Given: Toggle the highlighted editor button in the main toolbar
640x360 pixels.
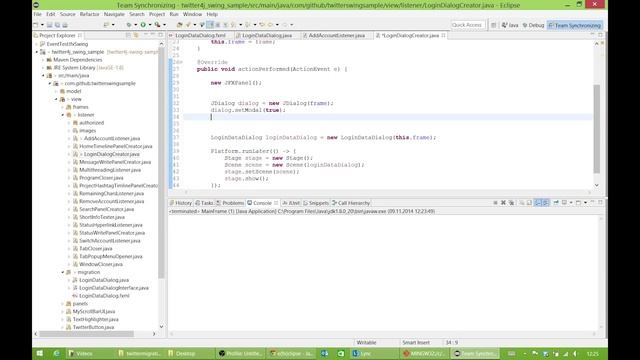Looking at the screenshot, I should (x=210, y=25).
